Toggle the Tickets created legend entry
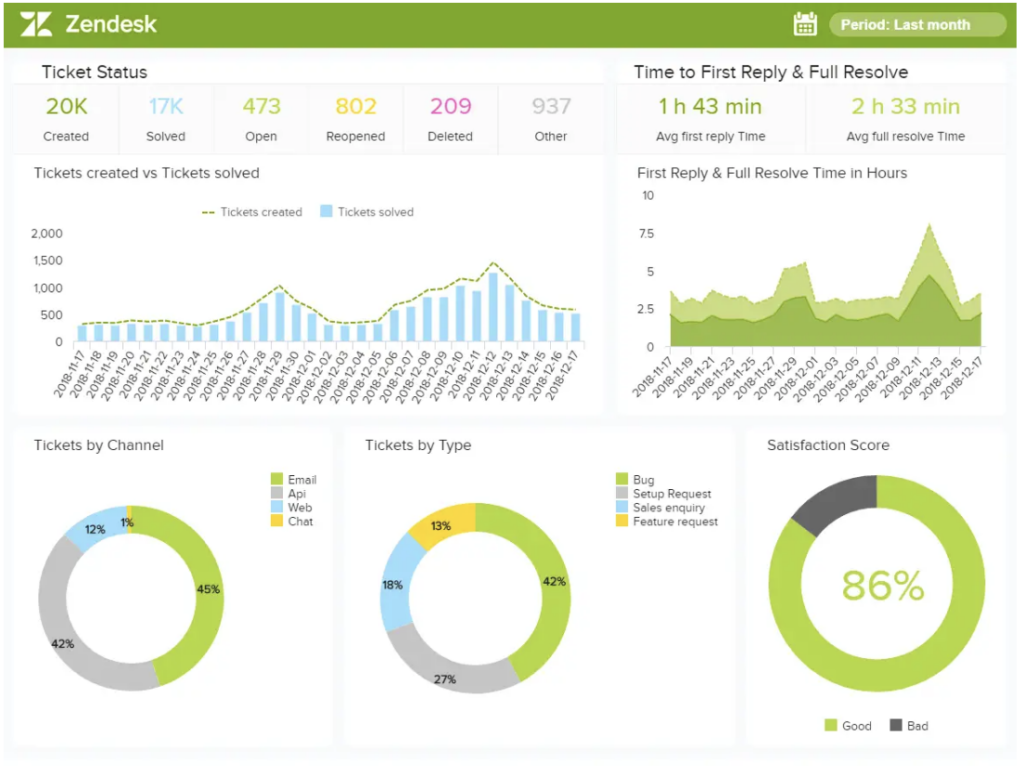1024x774 pixels. coord(252,212)
